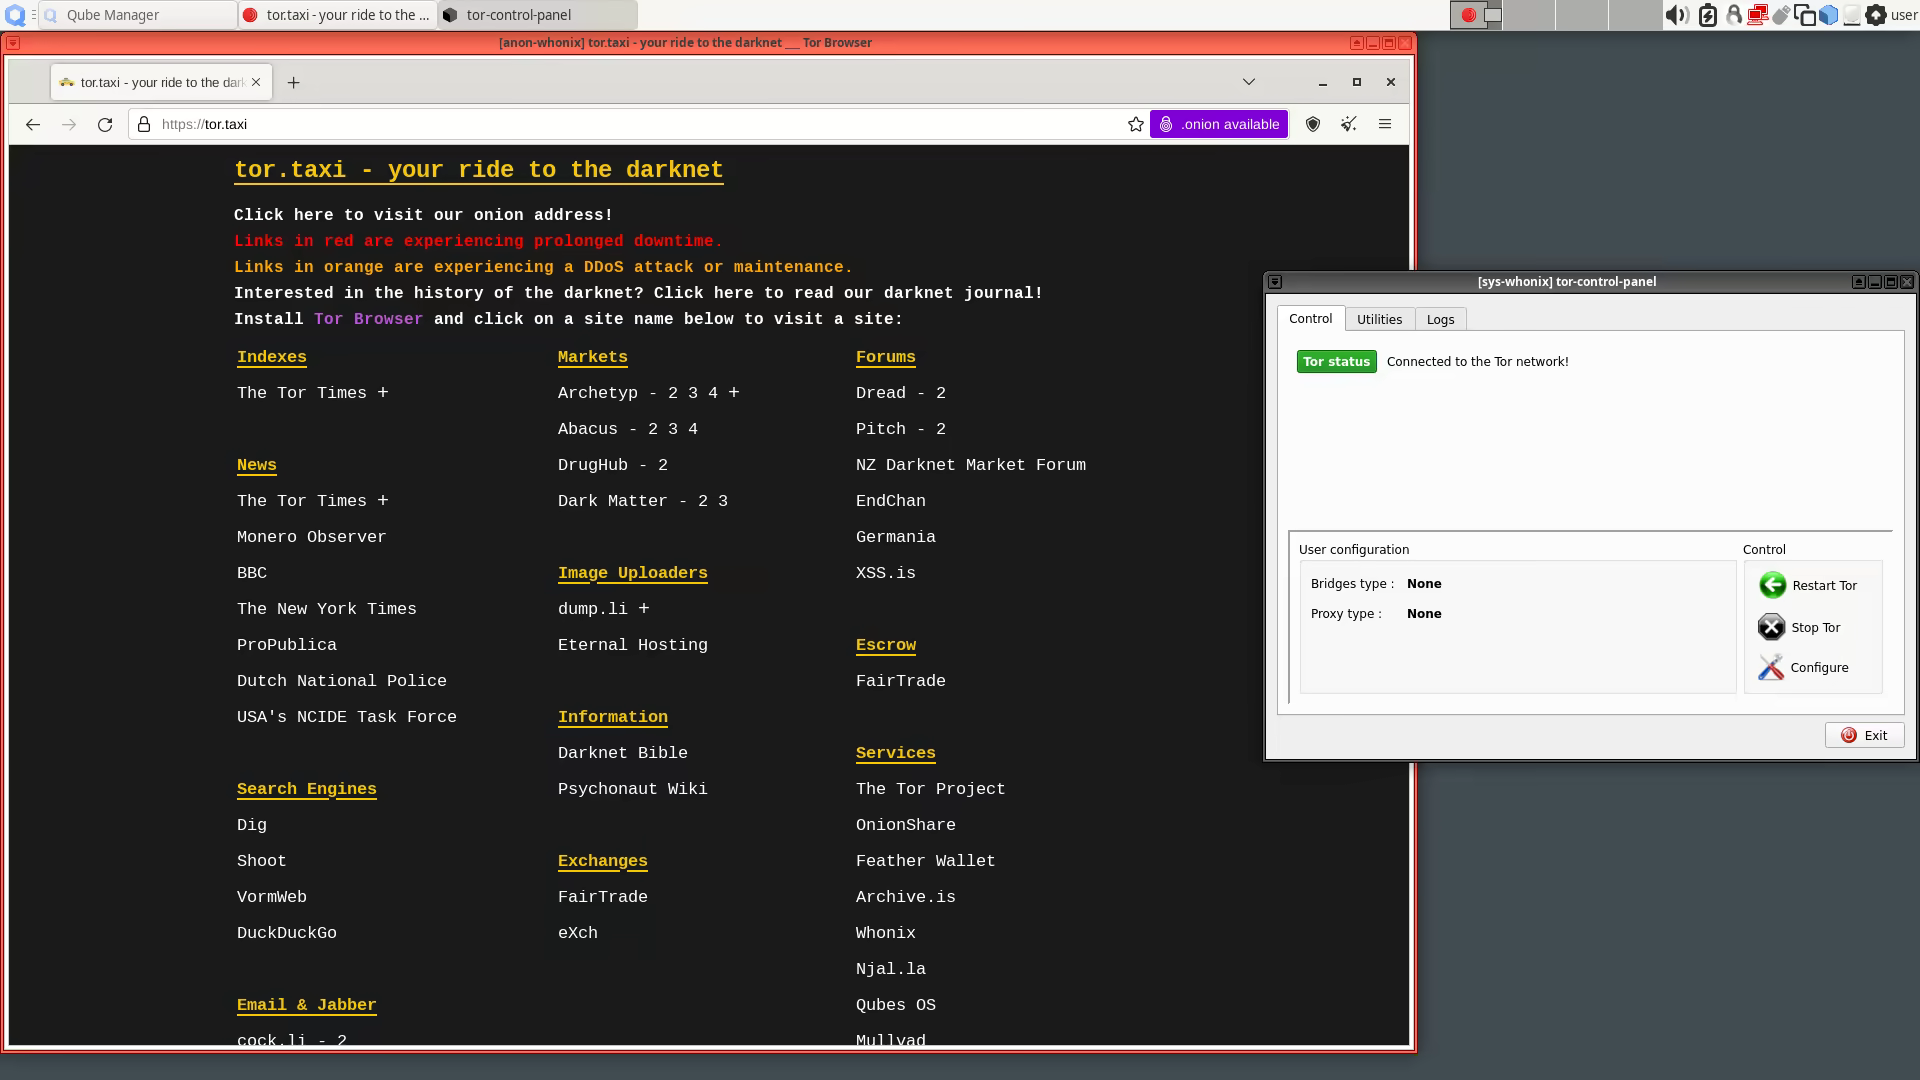Open the Dread forum link

(881, 393)
